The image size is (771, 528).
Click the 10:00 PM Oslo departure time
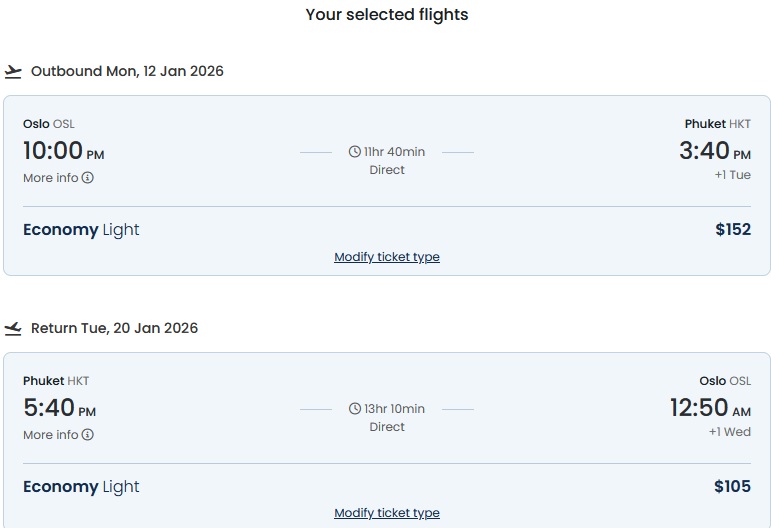[63, 150]
